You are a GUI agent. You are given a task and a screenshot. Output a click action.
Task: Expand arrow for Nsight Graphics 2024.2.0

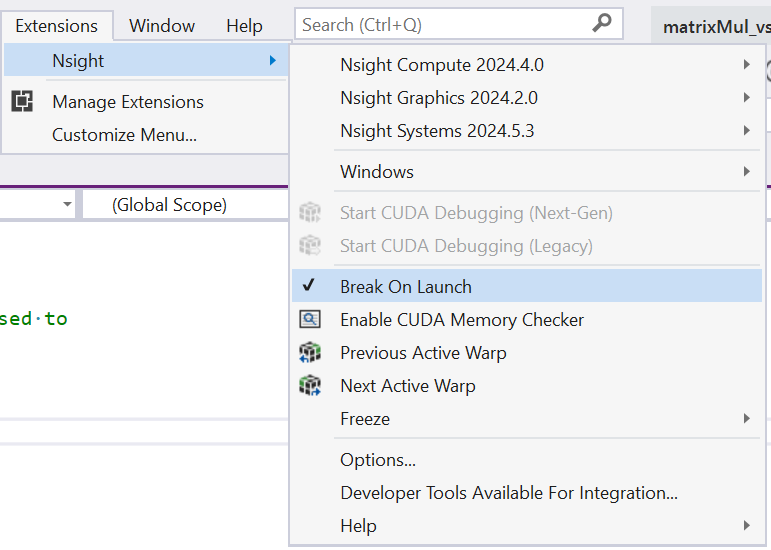(x=747, y=97)
